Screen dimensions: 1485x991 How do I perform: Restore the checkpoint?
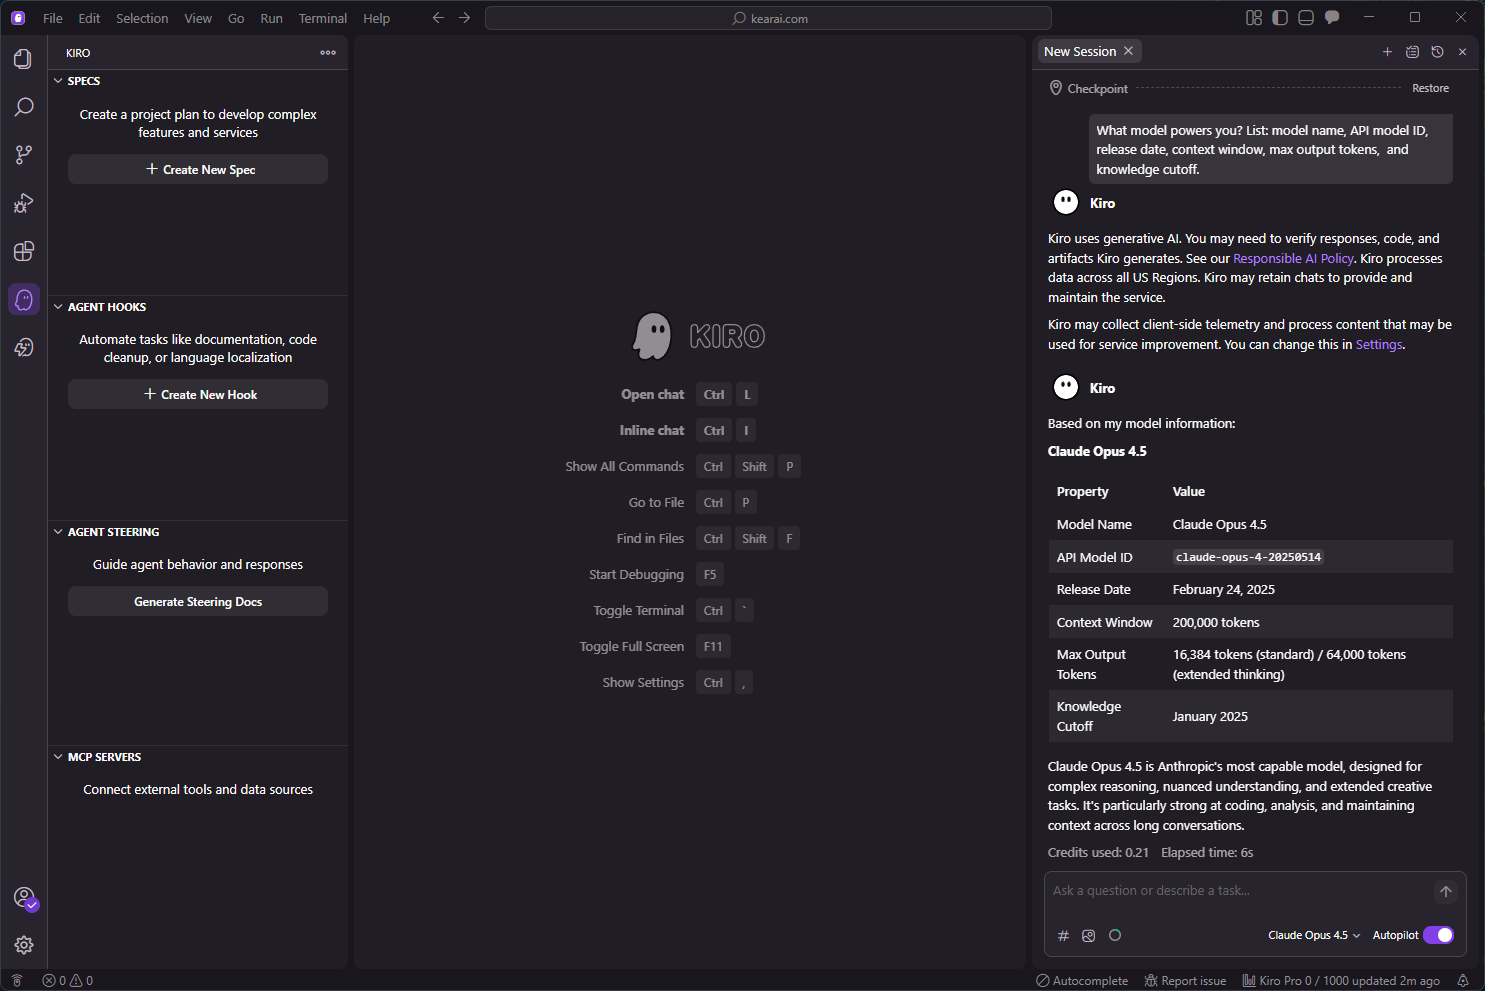point(1430,88)
